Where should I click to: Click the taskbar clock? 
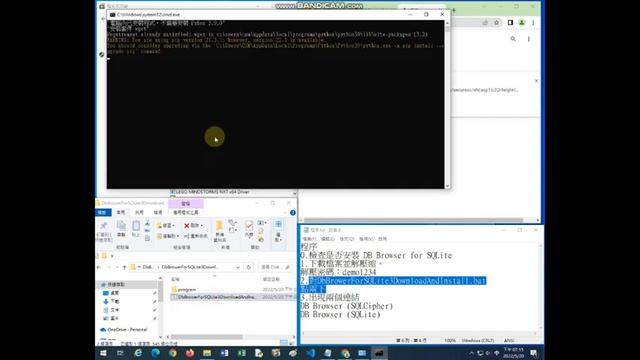(x=513, y=353)
